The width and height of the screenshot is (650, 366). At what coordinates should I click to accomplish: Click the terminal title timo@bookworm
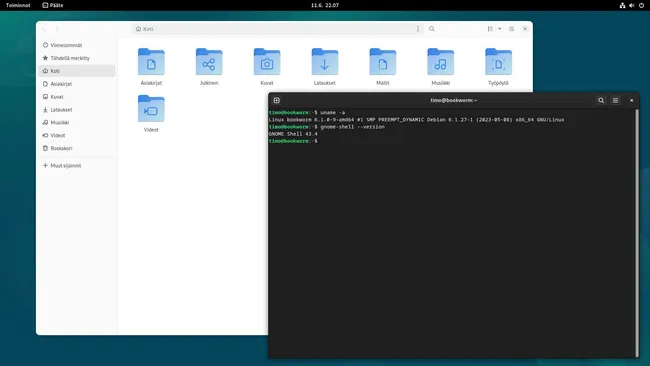tap(454, 100)
